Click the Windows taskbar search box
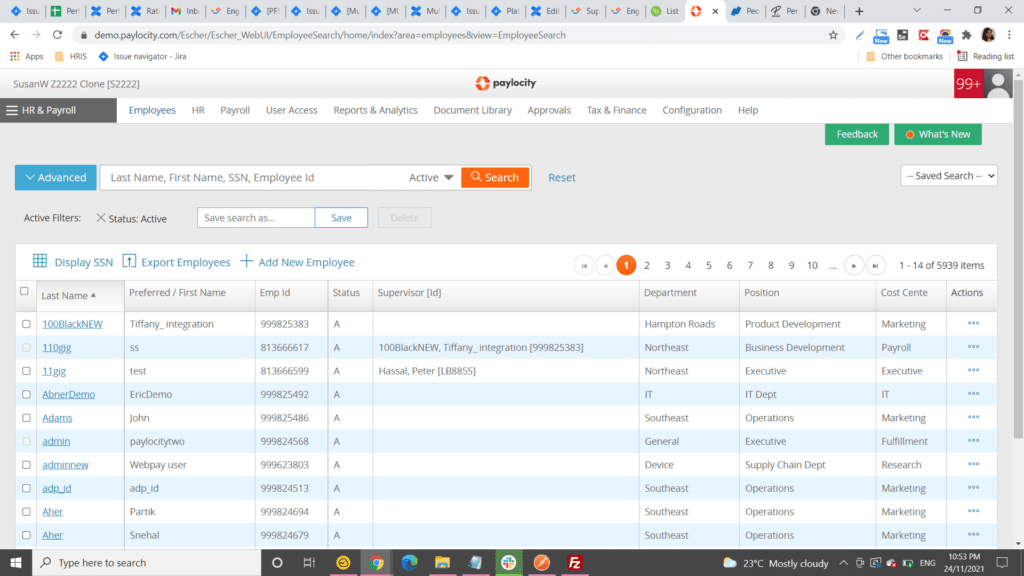Viewport: 1024px width, 576px height. point(147,562)
